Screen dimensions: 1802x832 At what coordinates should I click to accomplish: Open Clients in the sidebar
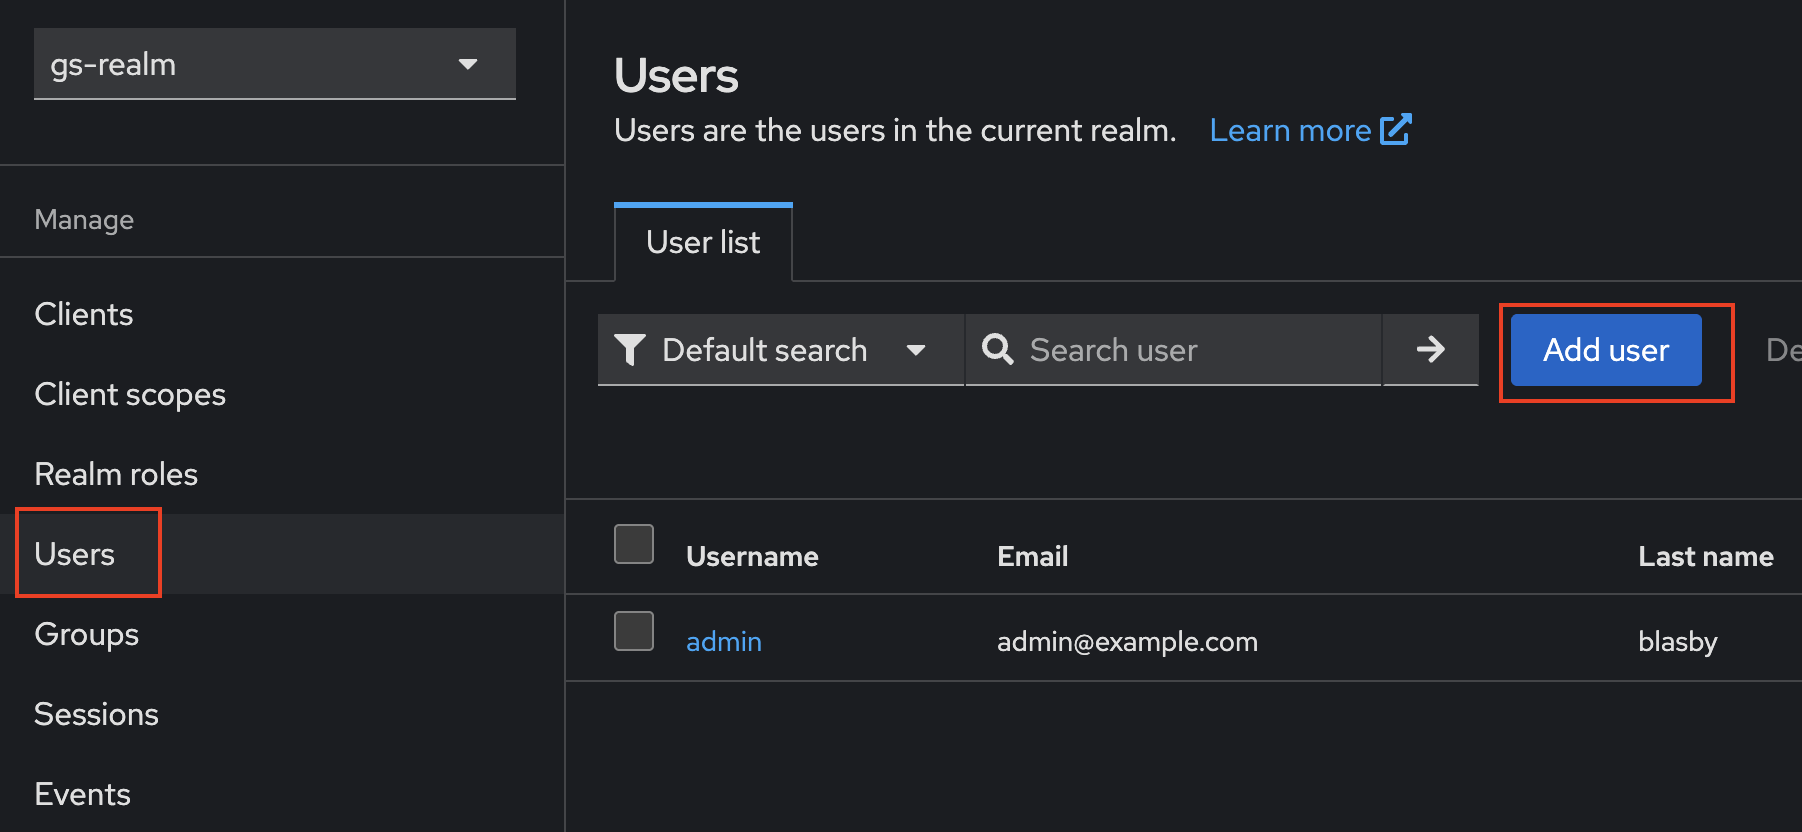tap(84, 315)
